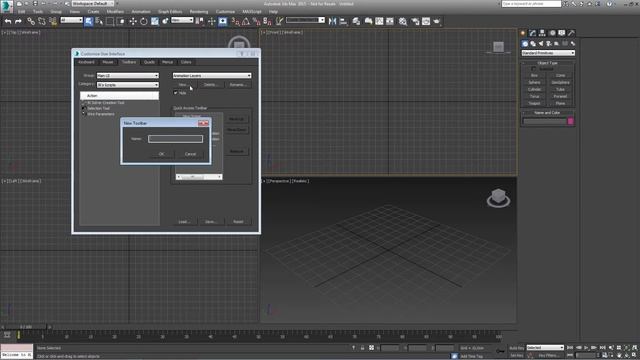Open Render Setup icon

point(415,21)
